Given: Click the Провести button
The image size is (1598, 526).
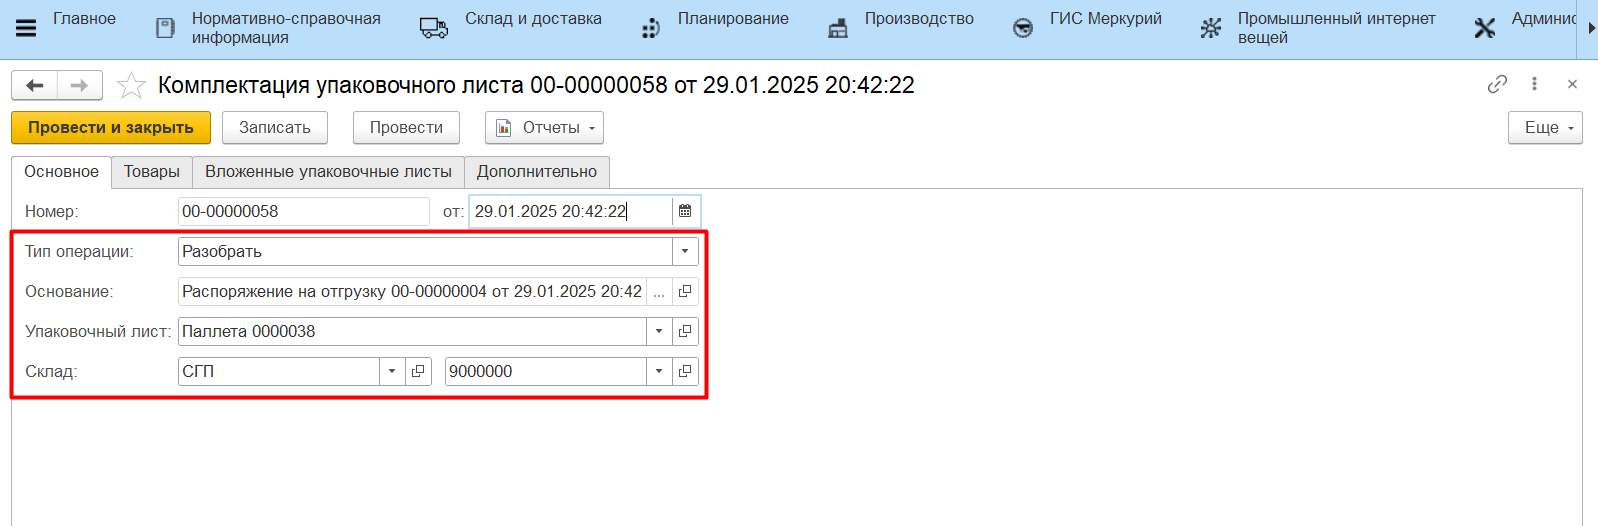Looking at the screenshot, I should (x=406, y=128).
